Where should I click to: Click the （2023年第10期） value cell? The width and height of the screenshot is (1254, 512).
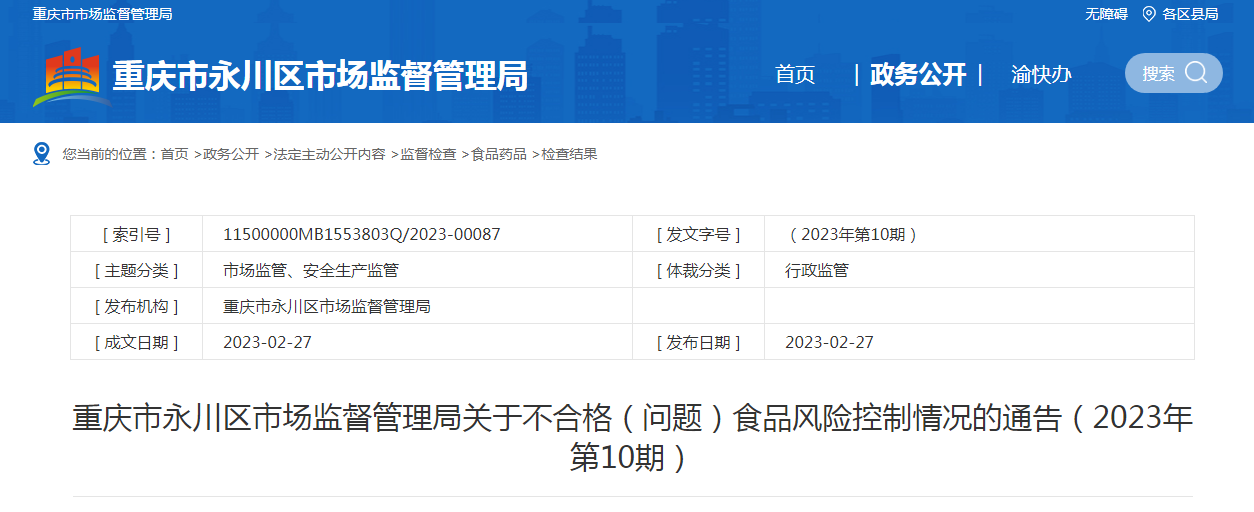(979, 234)
